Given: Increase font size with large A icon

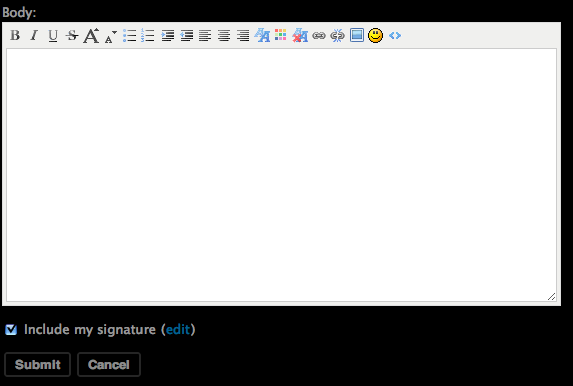Looking at the screenshot, I should click(91, 35).
